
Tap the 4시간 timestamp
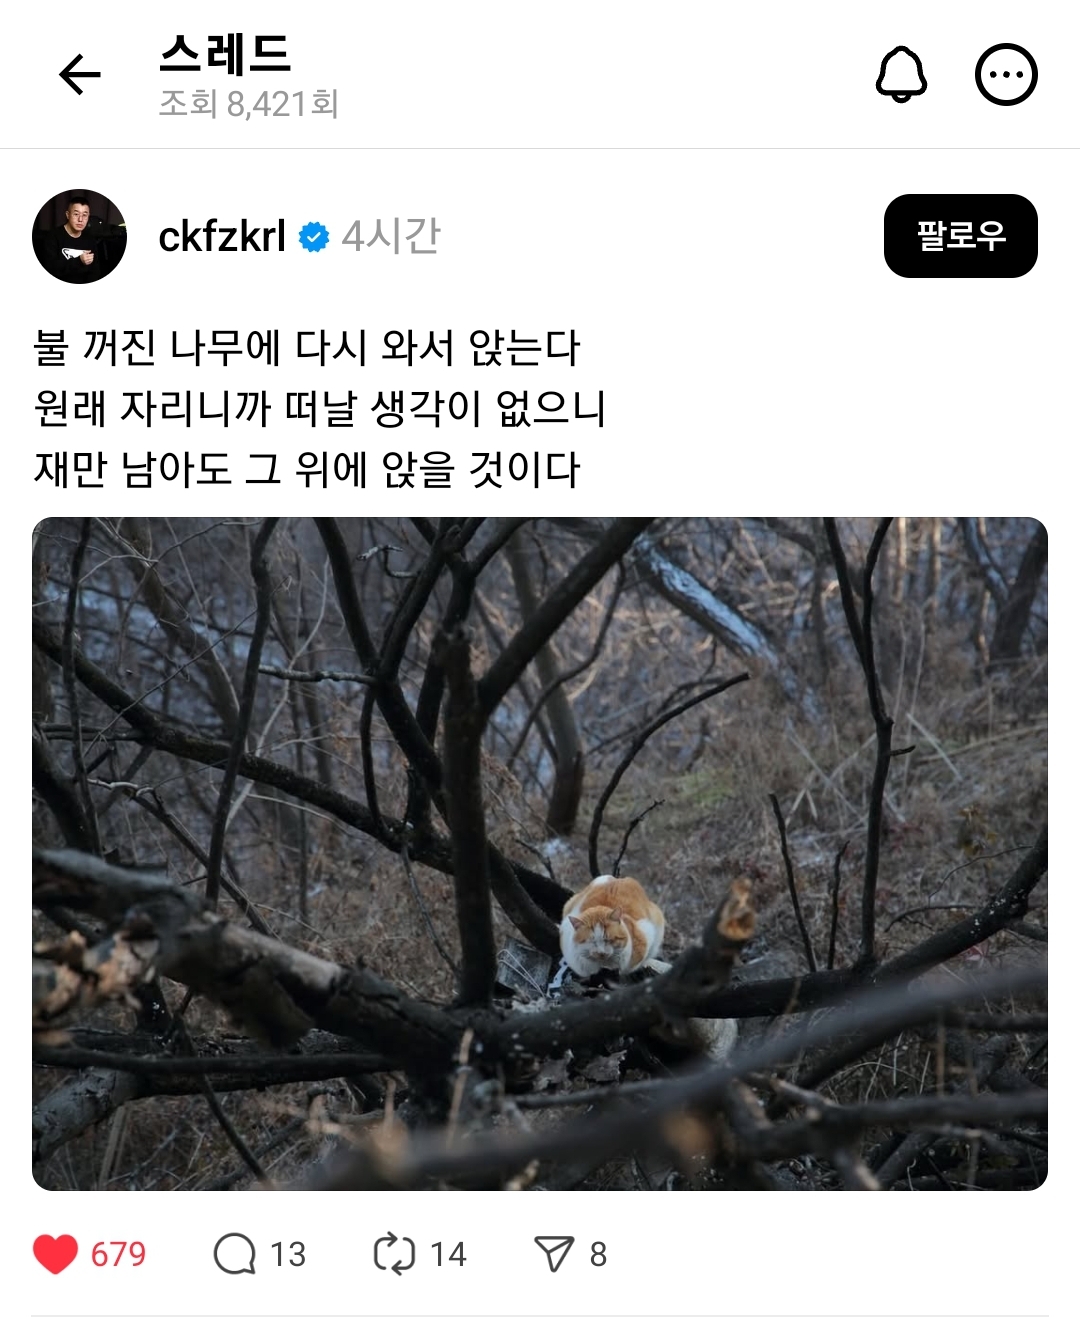pos(390,236)
